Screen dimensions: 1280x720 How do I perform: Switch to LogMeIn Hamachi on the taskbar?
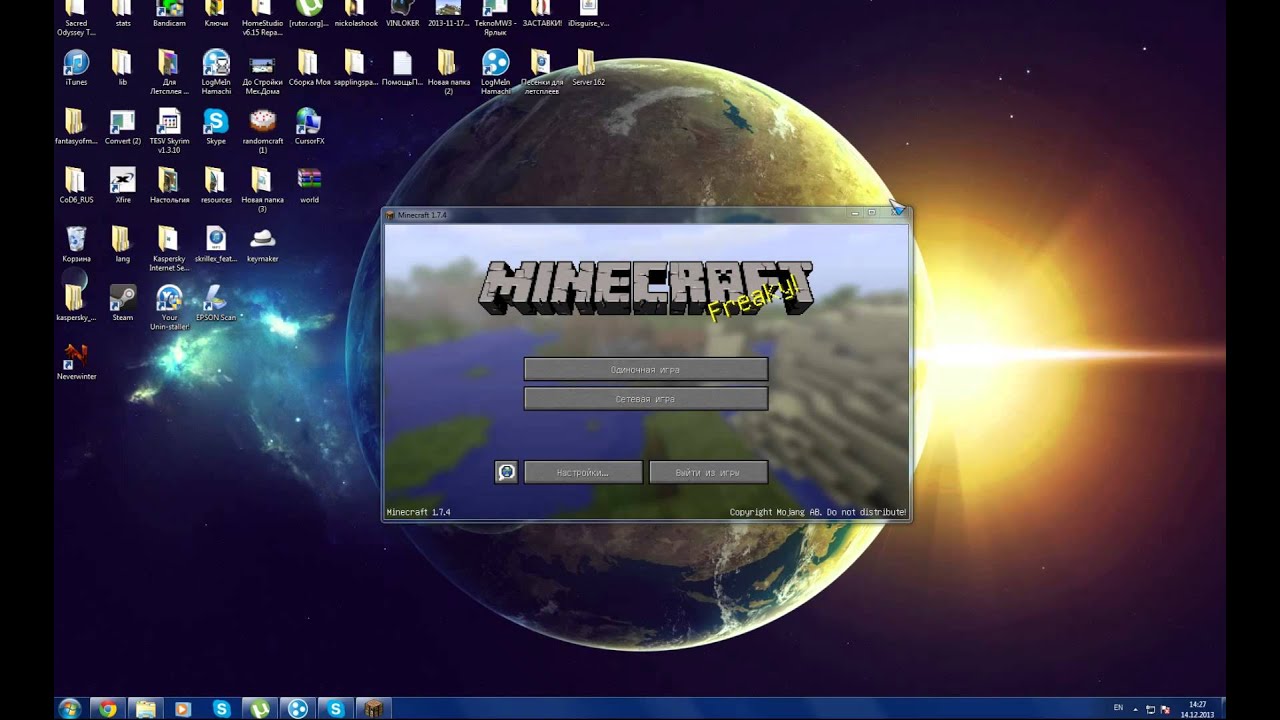pyautogui.click(x=297, y=709)
